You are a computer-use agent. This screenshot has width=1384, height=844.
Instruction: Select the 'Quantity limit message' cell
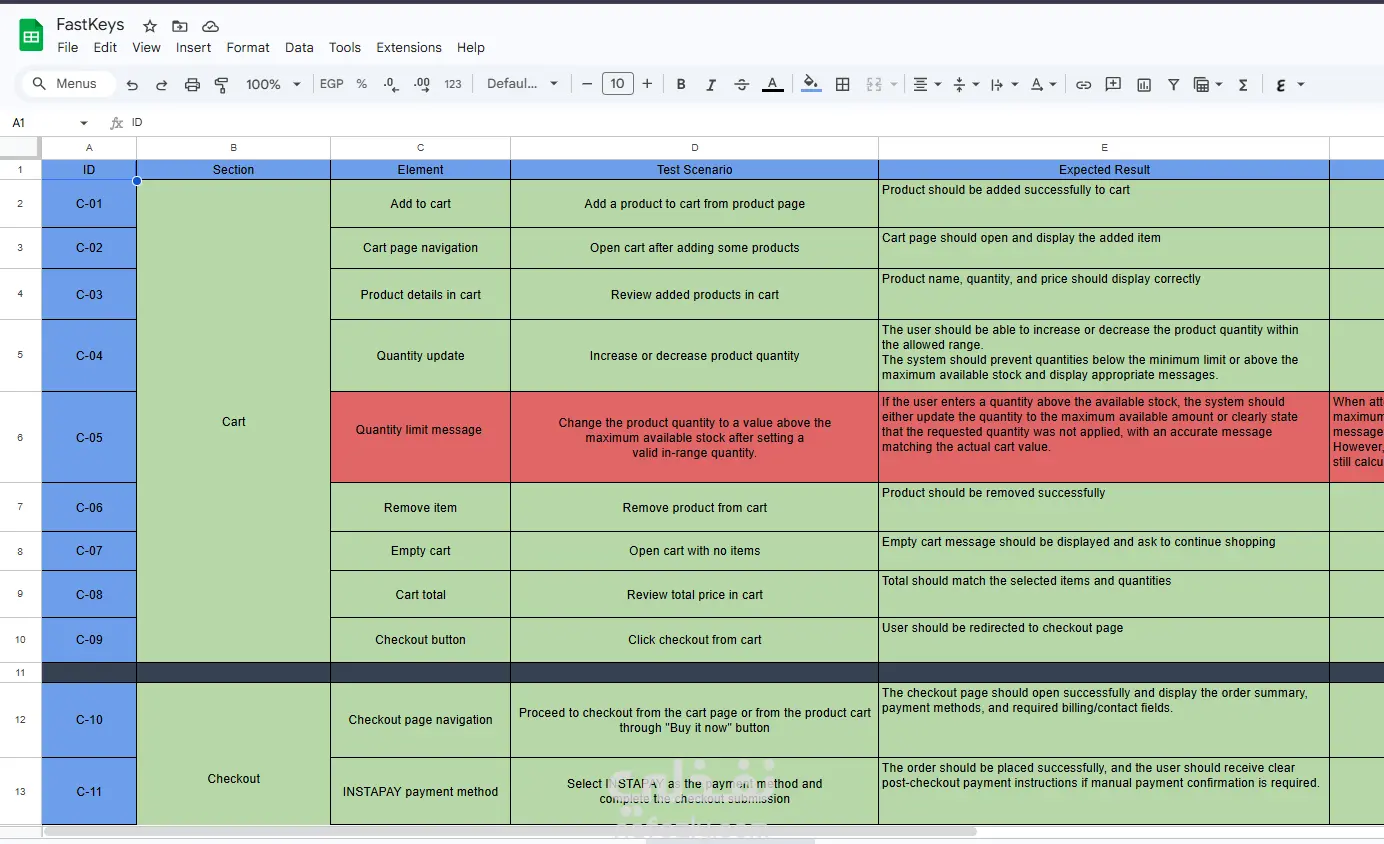420,437
